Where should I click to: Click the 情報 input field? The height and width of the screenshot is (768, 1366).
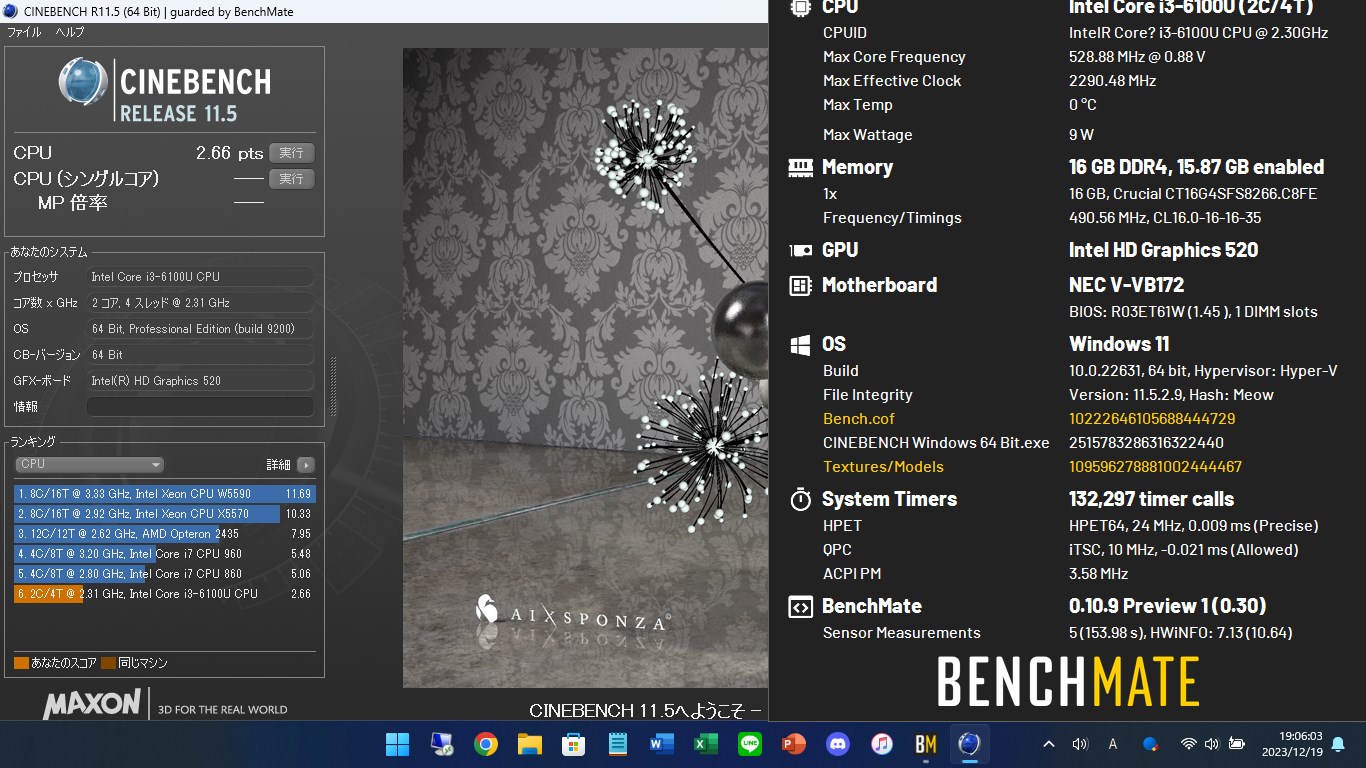coord(200,407)
